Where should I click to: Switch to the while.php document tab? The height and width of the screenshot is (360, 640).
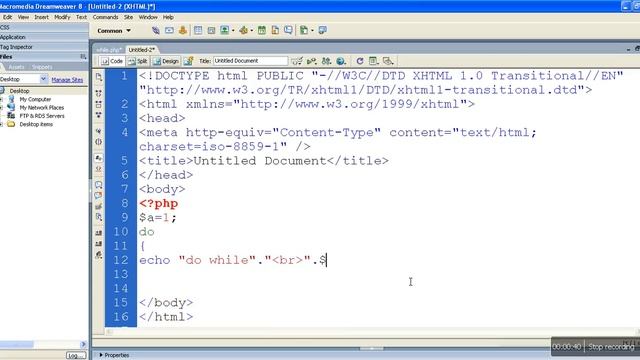(x=109, y=50)
